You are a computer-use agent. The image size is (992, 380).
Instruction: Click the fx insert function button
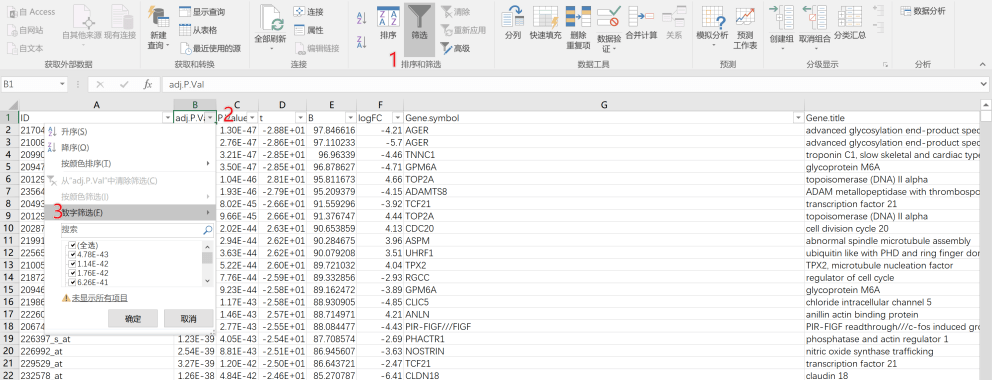pyautogui.click(x=147, y=84)
